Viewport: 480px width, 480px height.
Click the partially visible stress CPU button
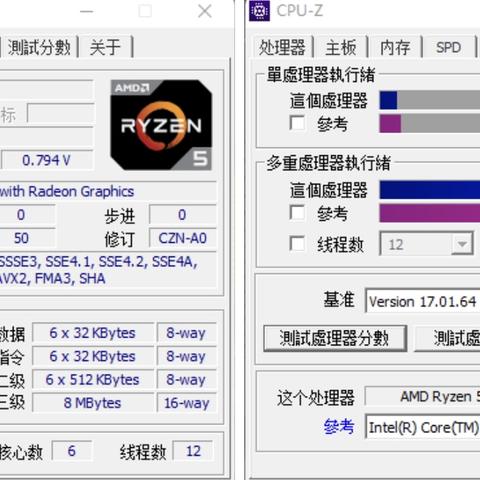pyautogui.click(x=447, y=338)
